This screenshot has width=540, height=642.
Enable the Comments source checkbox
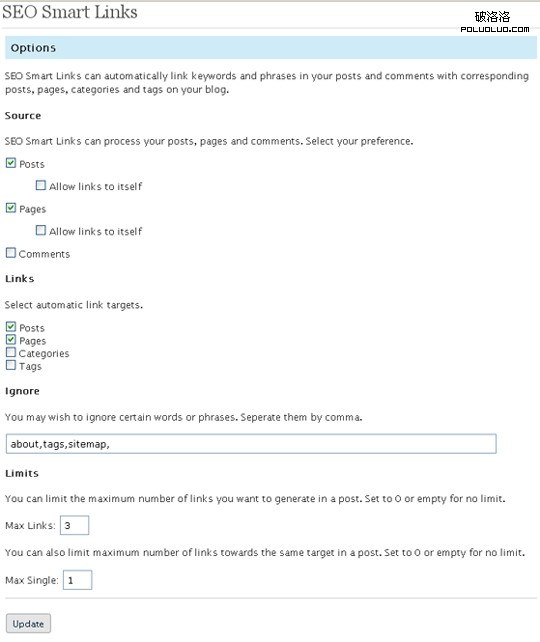click(11, 253)
